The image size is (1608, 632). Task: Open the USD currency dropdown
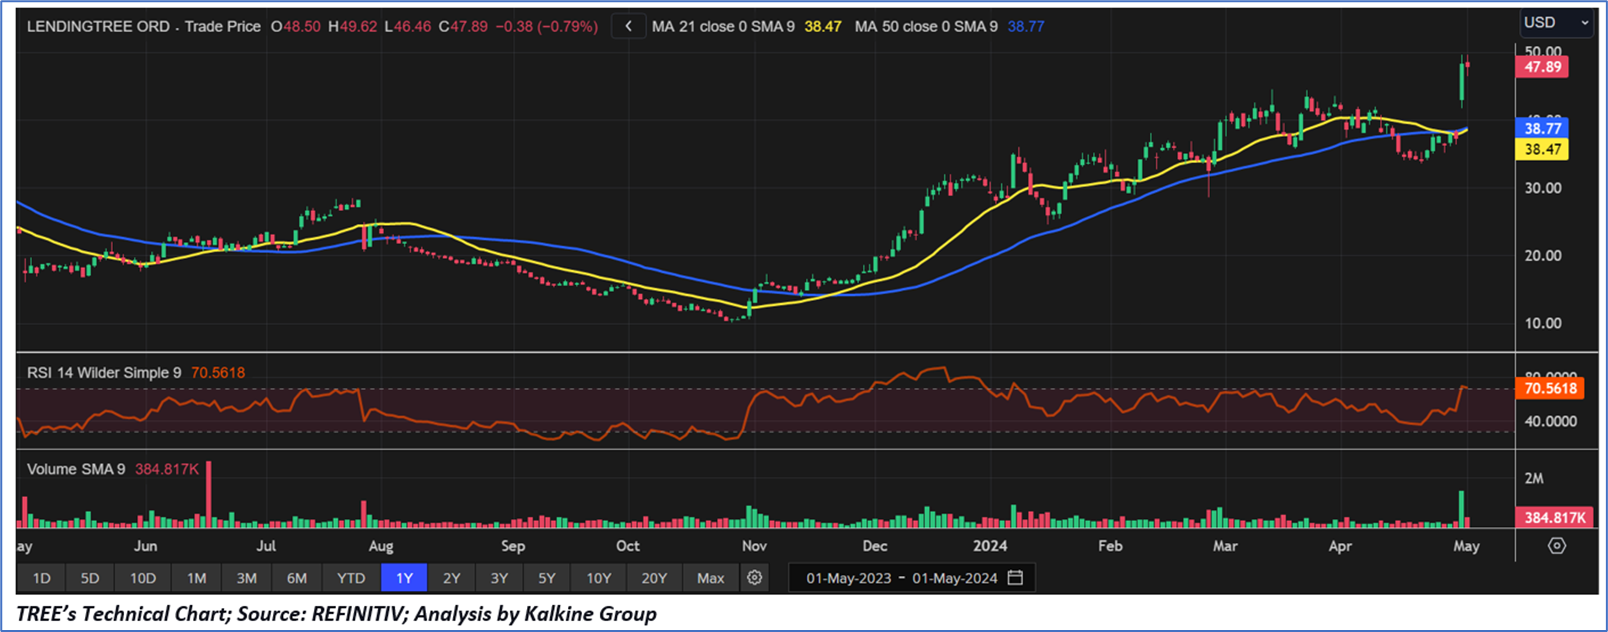pos(1555,22)
